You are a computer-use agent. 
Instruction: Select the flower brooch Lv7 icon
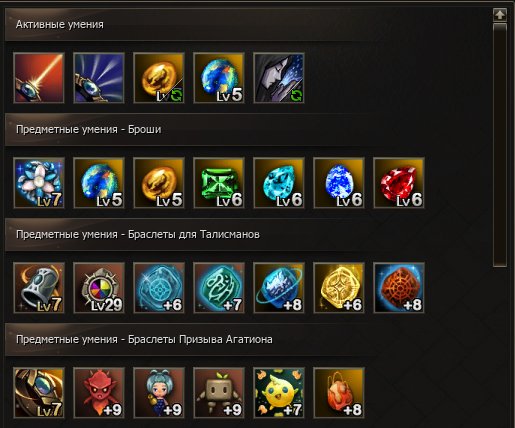[39, 183]
